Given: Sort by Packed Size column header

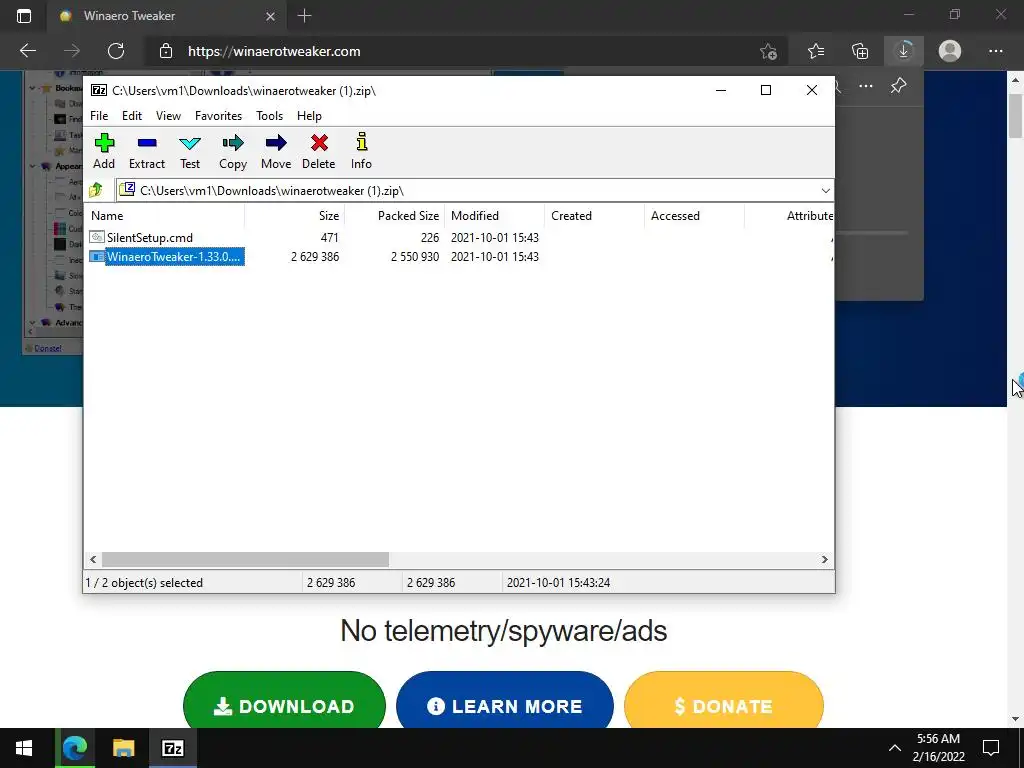Looking at the screenshot, I should [x=394, y=216].
